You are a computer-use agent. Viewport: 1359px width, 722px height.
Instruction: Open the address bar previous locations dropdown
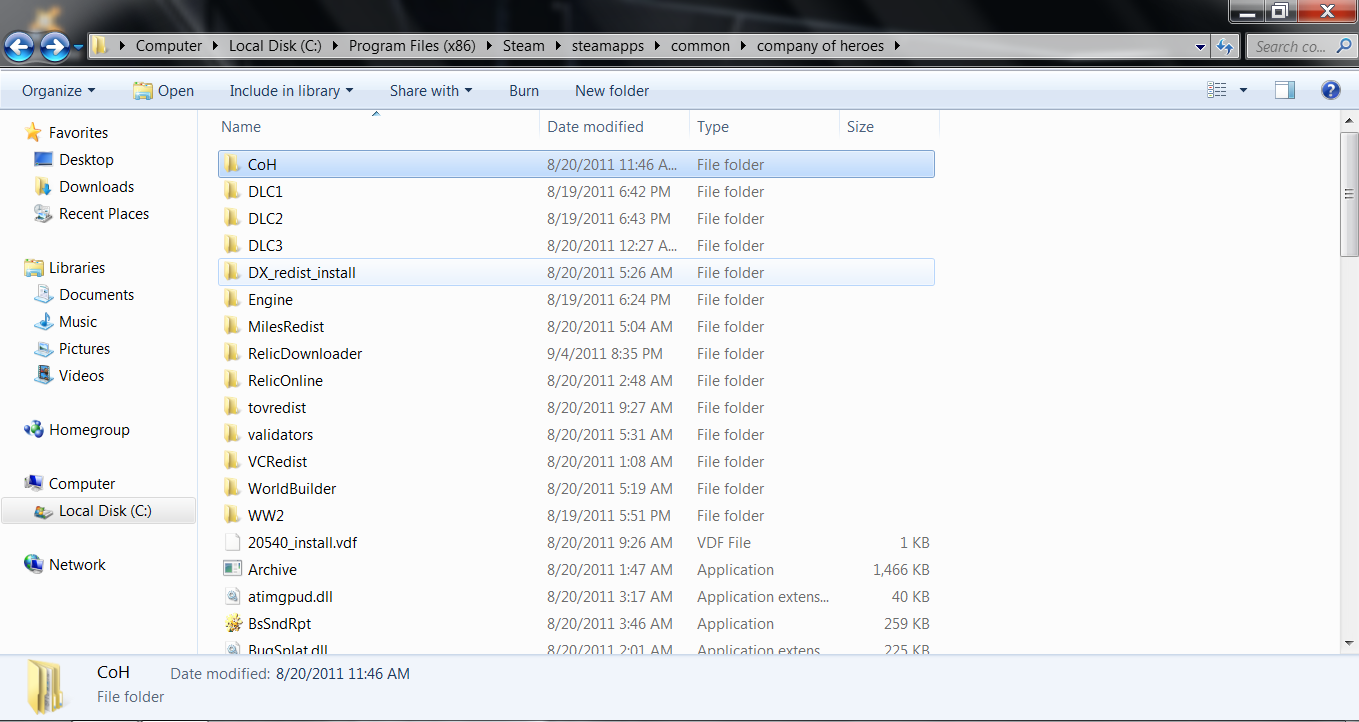tap(1200, 46)
